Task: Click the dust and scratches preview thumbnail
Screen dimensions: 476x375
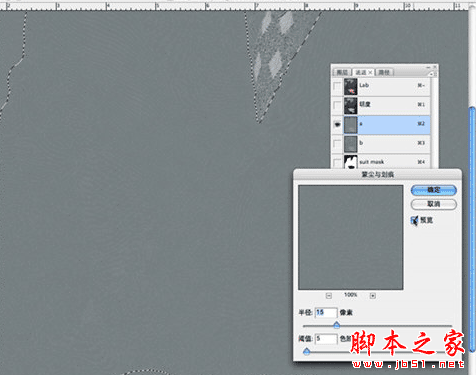Action: (351, 237)
